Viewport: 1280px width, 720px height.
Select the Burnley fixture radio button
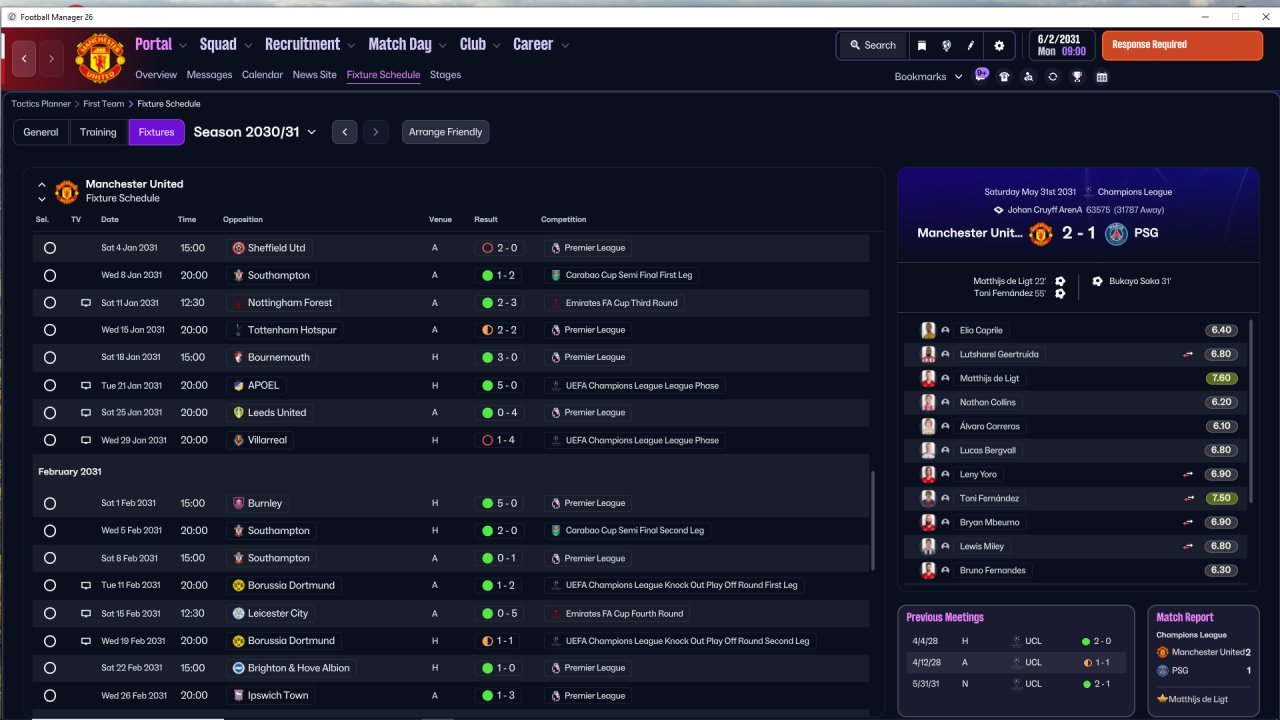pyautogui.click(x=49, y=503)
